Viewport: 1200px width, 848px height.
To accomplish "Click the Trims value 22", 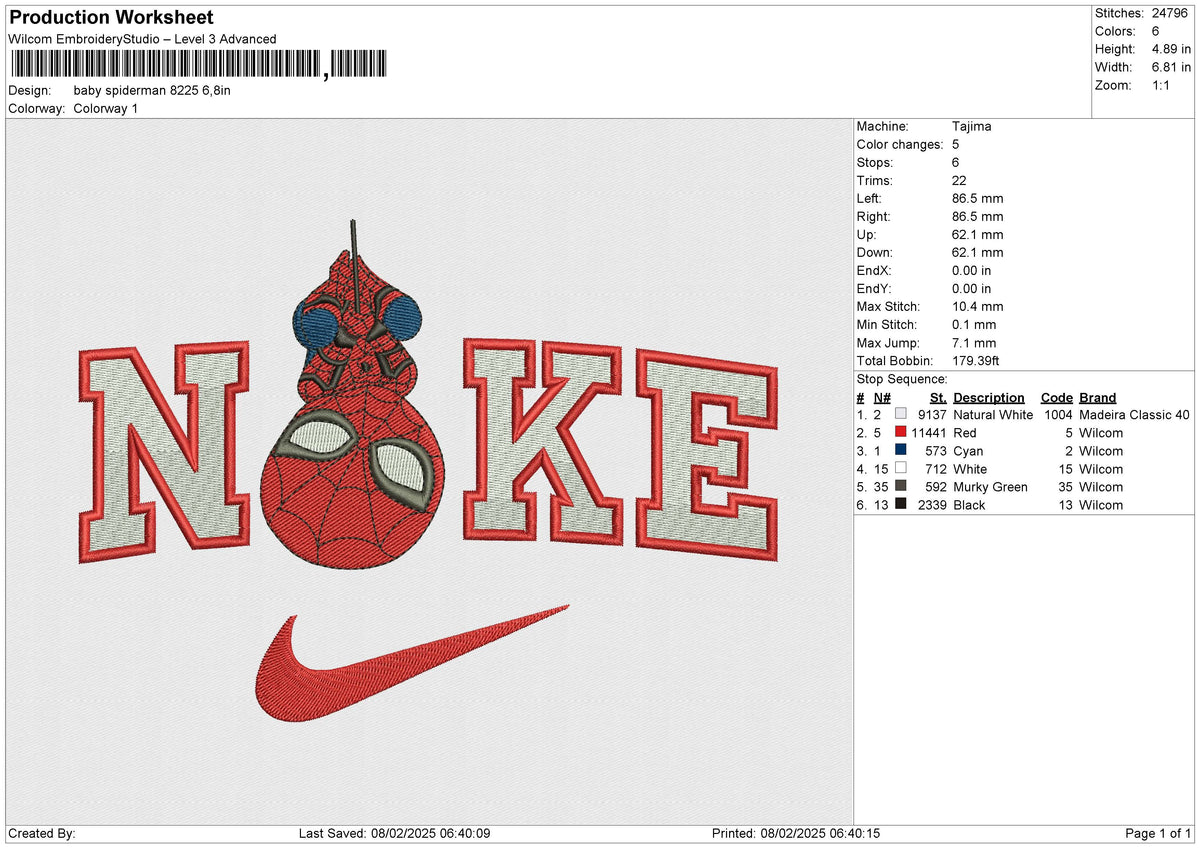I will pos(960,181).
